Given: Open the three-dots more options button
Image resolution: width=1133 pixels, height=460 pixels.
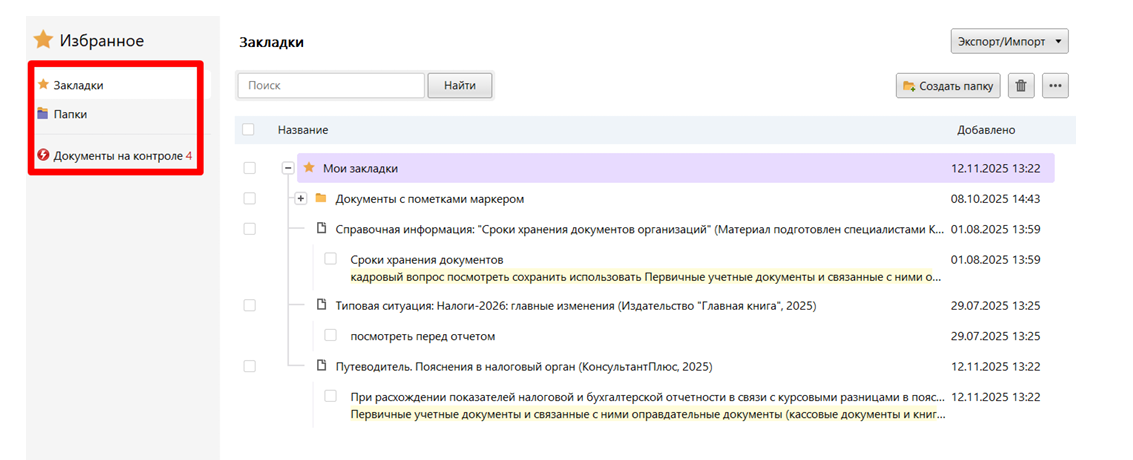Looking at the screenshot, I should pyautogui.click(x=1055, y=86).
